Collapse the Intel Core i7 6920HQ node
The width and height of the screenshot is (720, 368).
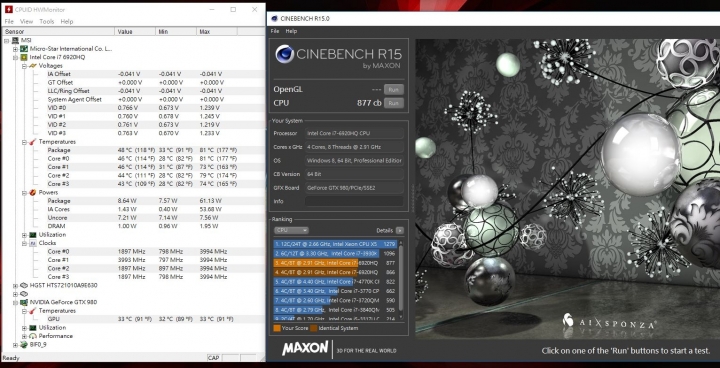[15, 57]
